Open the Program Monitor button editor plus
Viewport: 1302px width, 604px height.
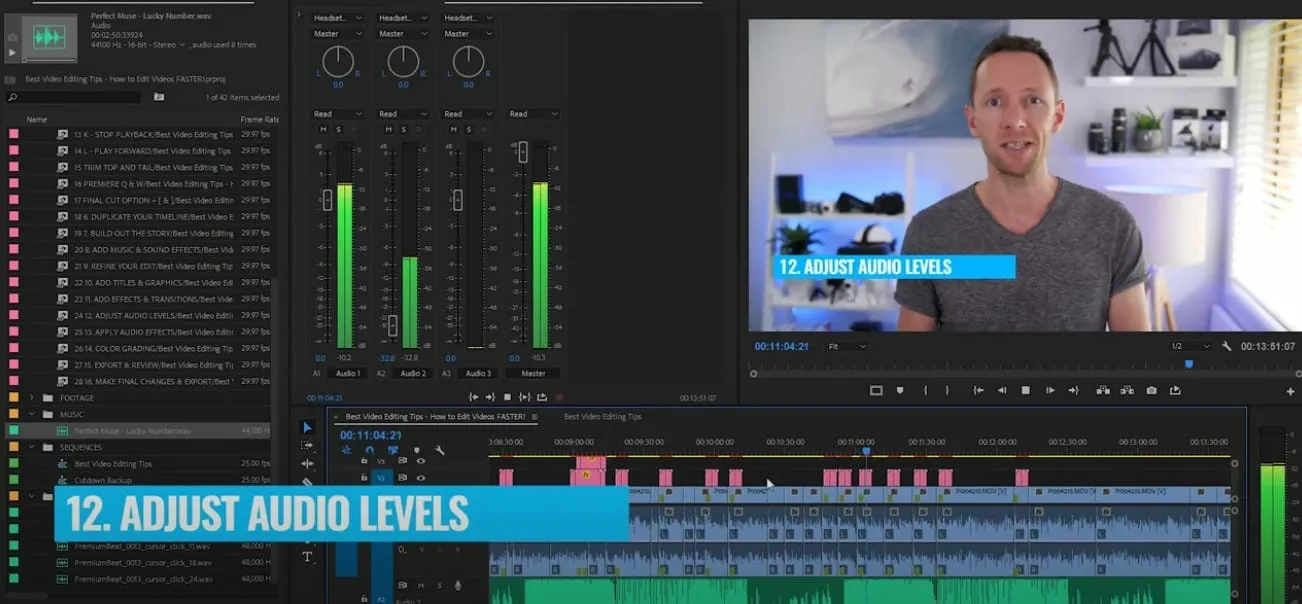click(1290, 391)
